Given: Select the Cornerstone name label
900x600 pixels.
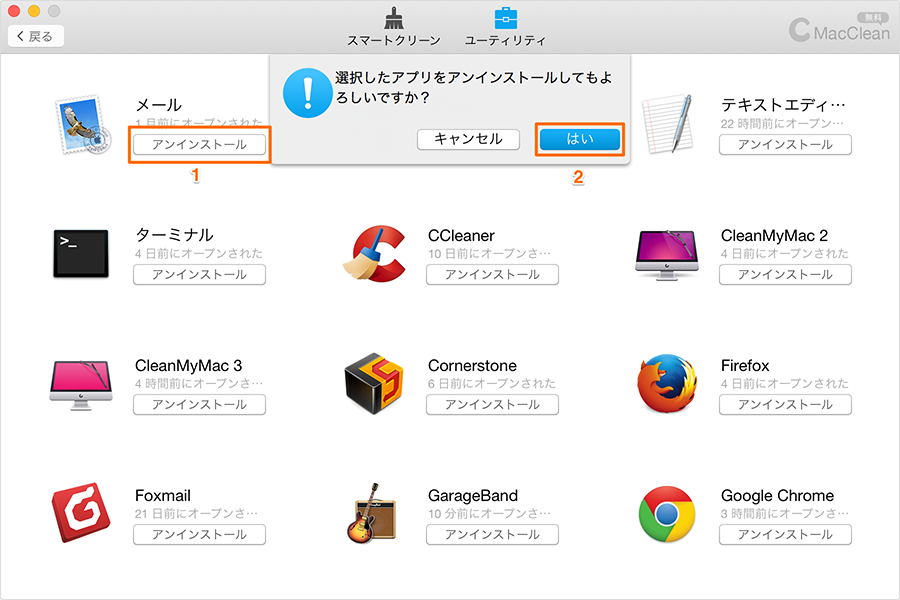Looking at the screenshot, I should coord(472,366).
